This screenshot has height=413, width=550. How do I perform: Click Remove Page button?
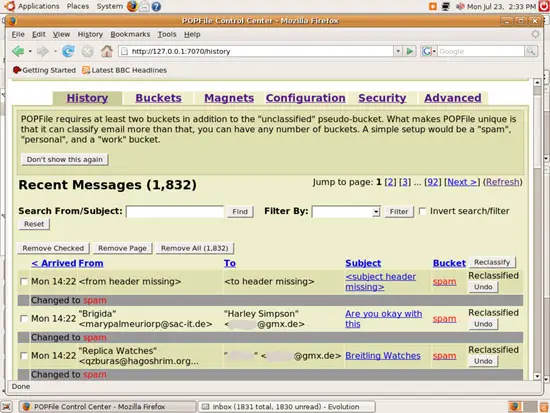(x=122, y=248)
